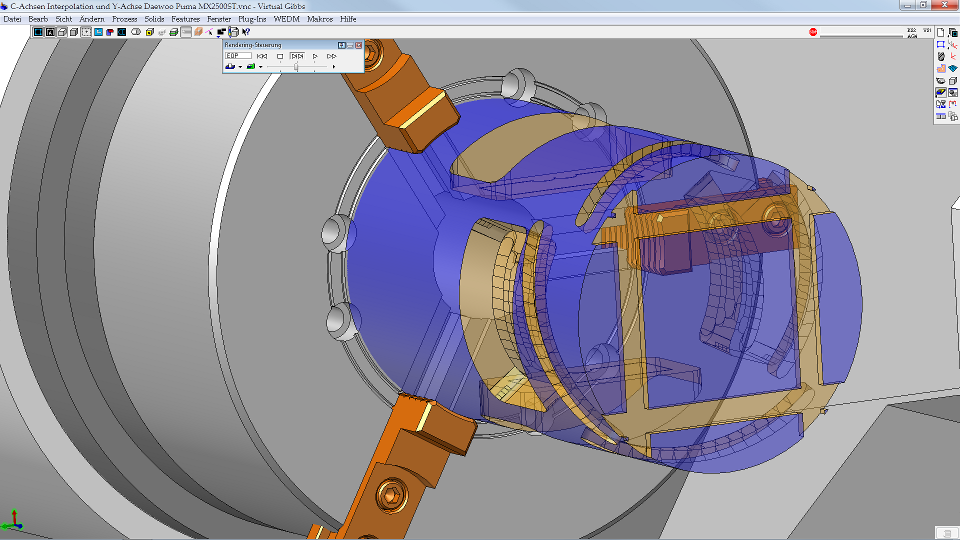Click the EOP field in Rendering-Steuerung
The height and width of the screenshot is (540, 960).
[x=238, y=56]
